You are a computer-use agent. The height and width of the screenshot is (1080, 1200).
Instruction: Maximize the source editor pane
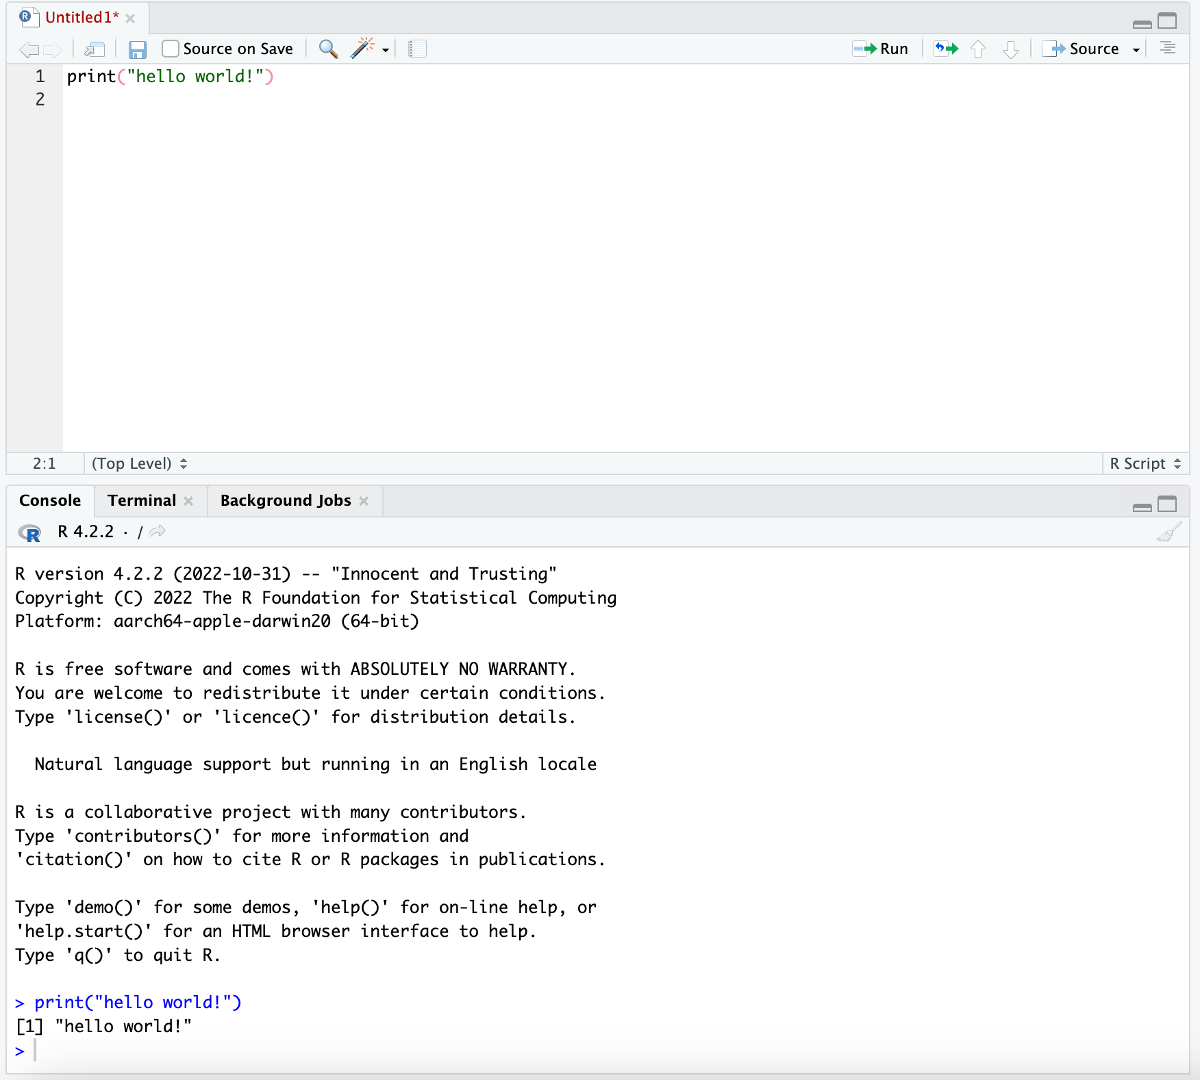[1167, 21]
